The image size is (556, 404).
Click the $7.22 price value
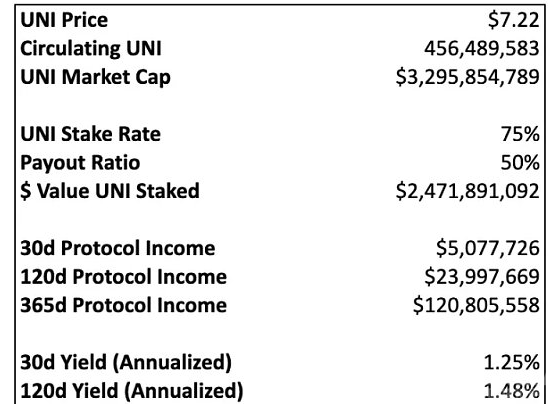click(513, 20)
